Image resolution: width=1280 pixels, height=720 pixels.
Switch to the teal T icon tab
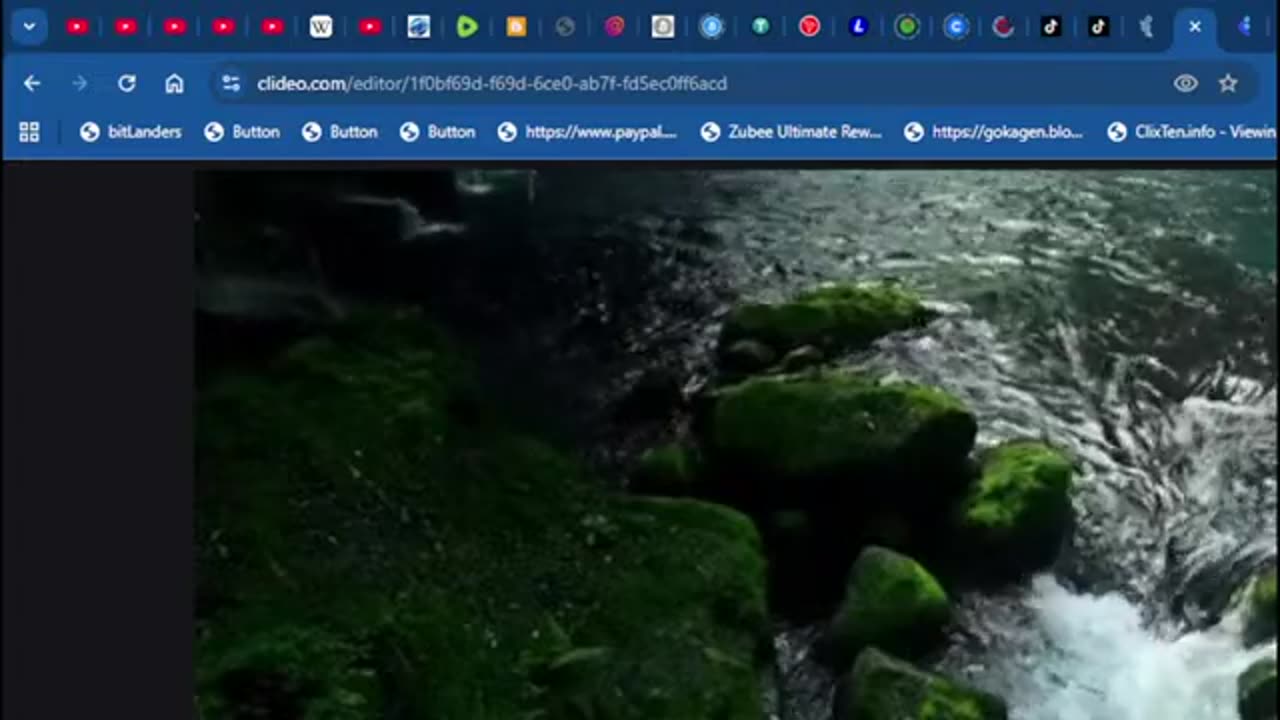pos(760,27)
